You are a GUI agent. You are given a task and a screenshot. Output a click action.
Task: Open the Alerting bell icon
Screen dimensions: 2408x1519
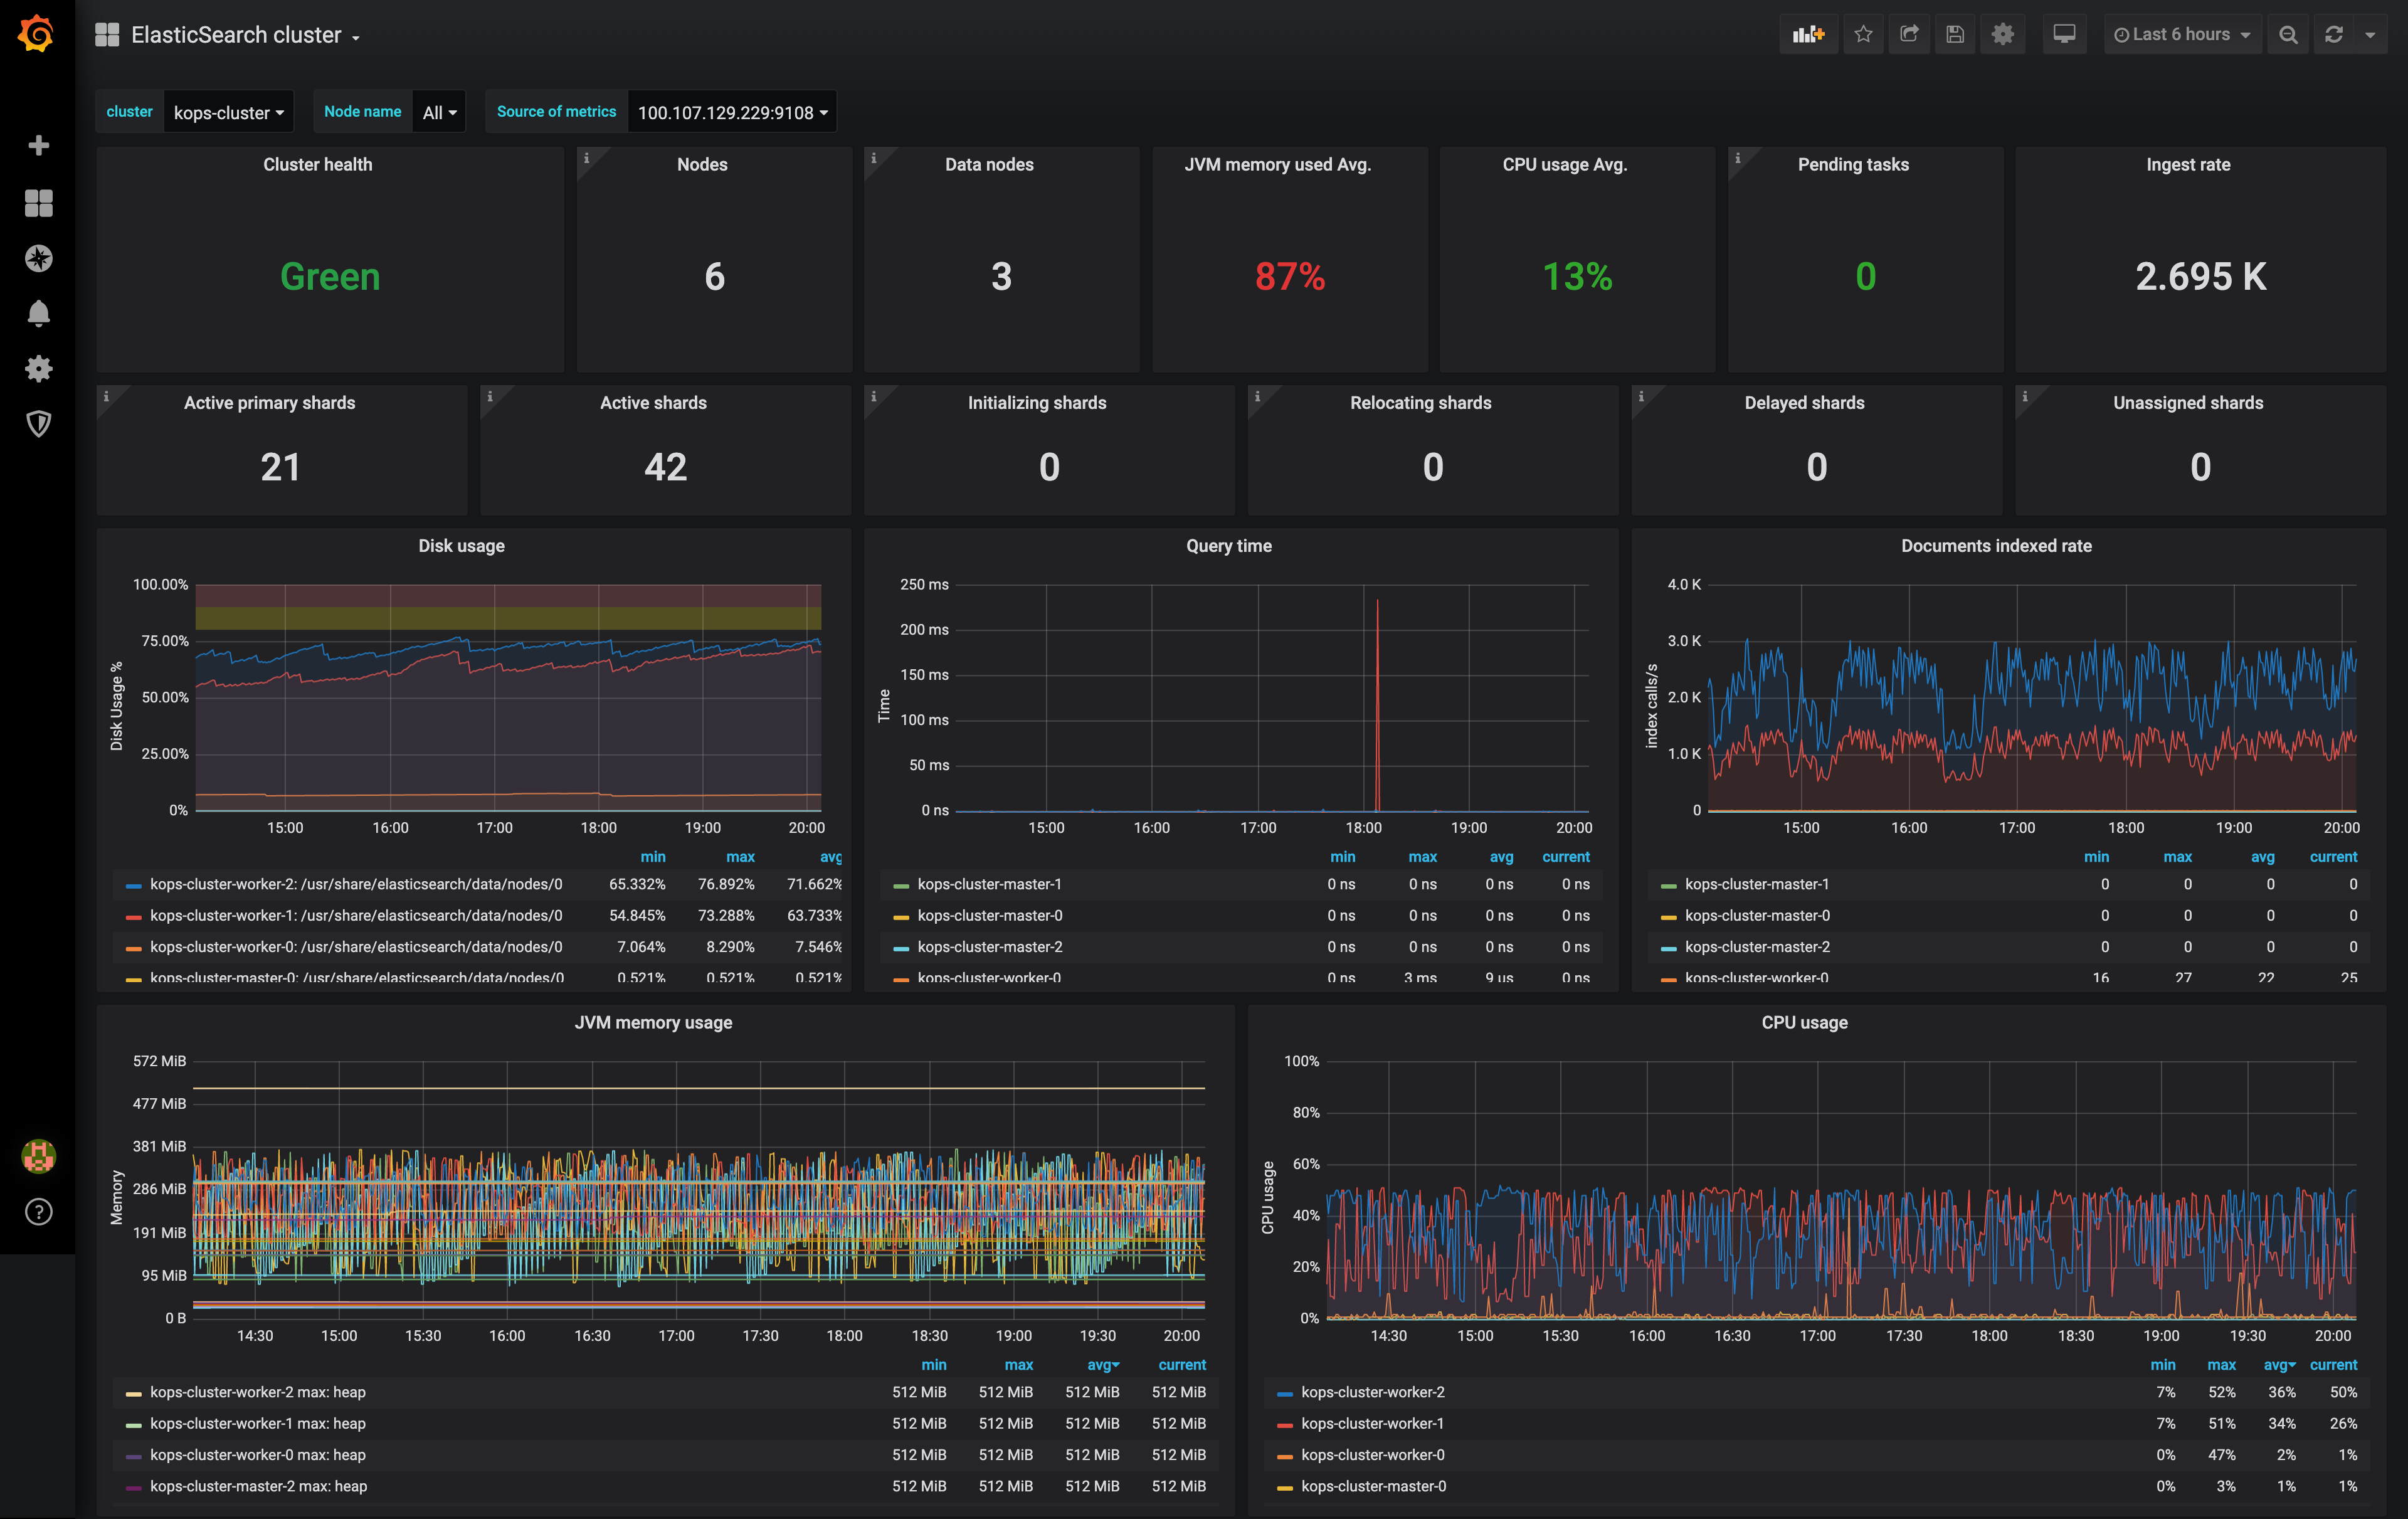tap(38, 314)
